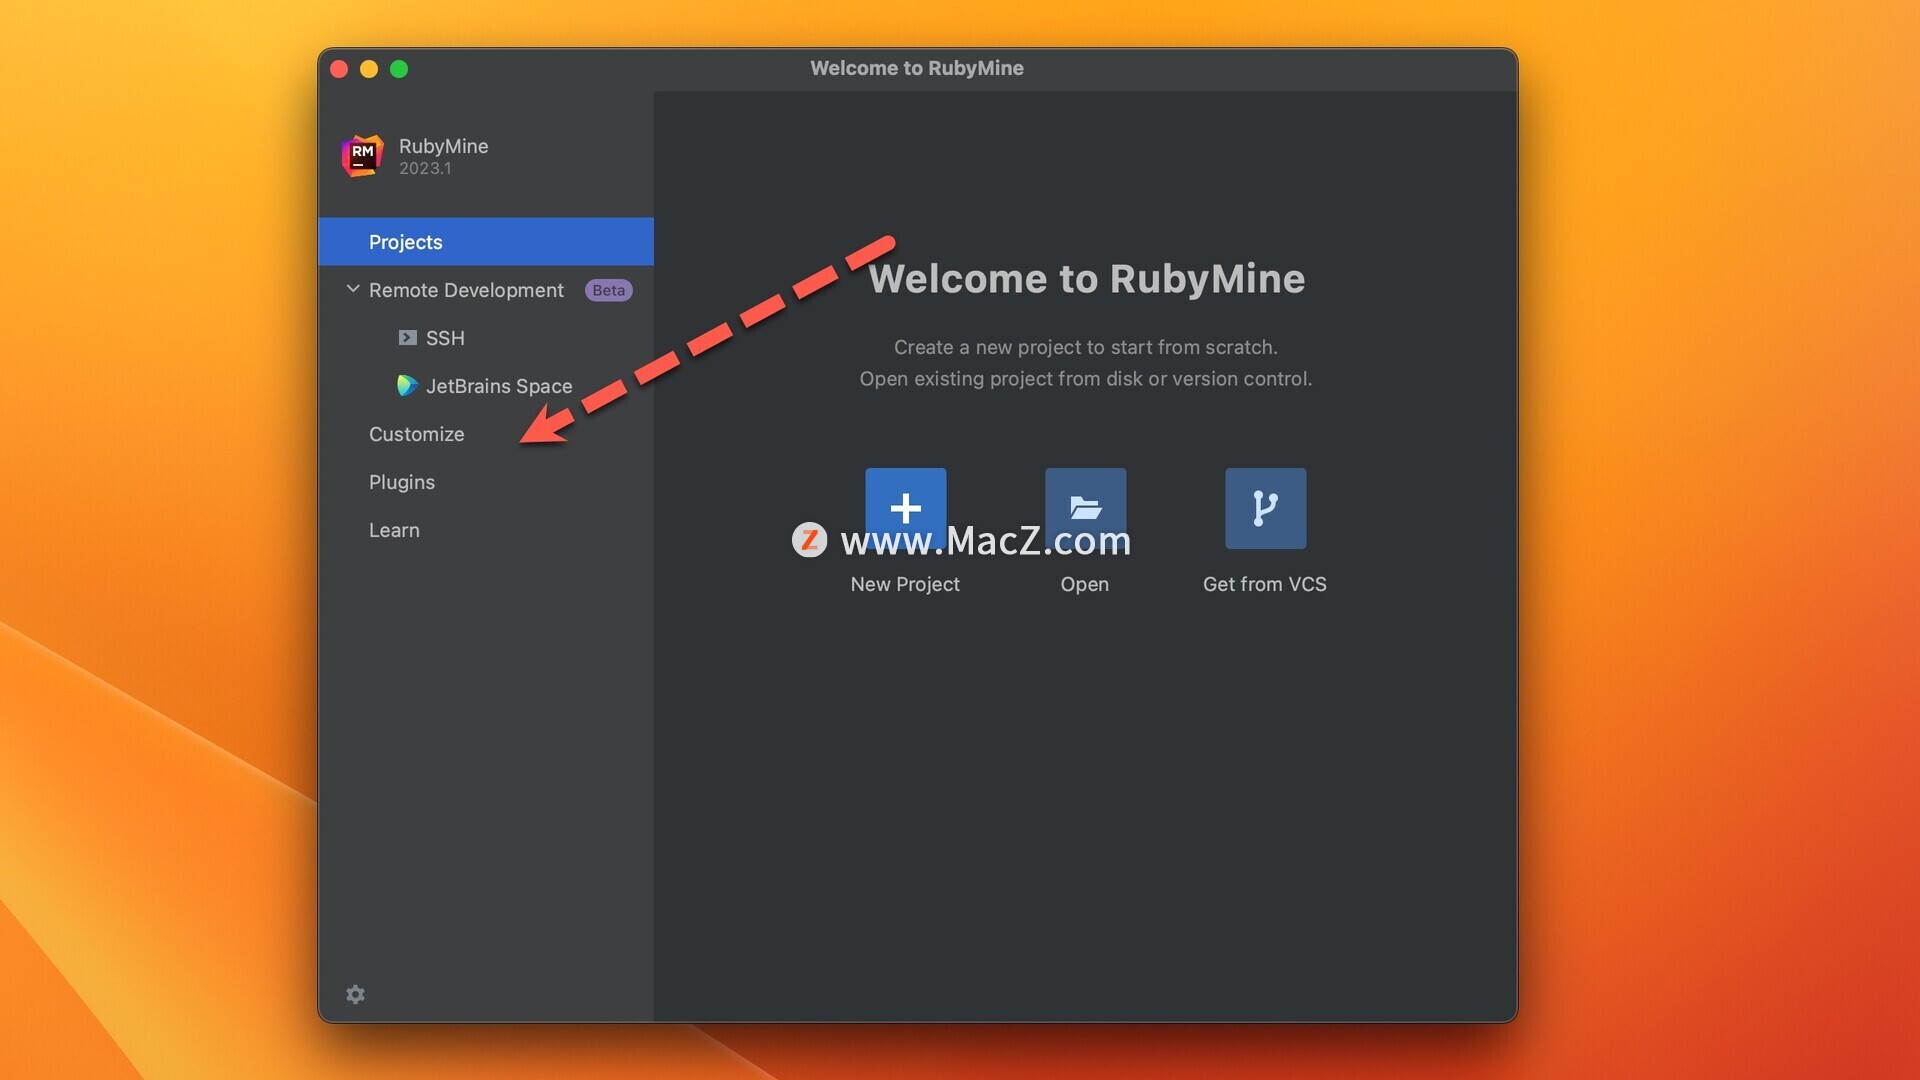
Task: Click the RubyMine logo icon
Action: tap(362, 156)
